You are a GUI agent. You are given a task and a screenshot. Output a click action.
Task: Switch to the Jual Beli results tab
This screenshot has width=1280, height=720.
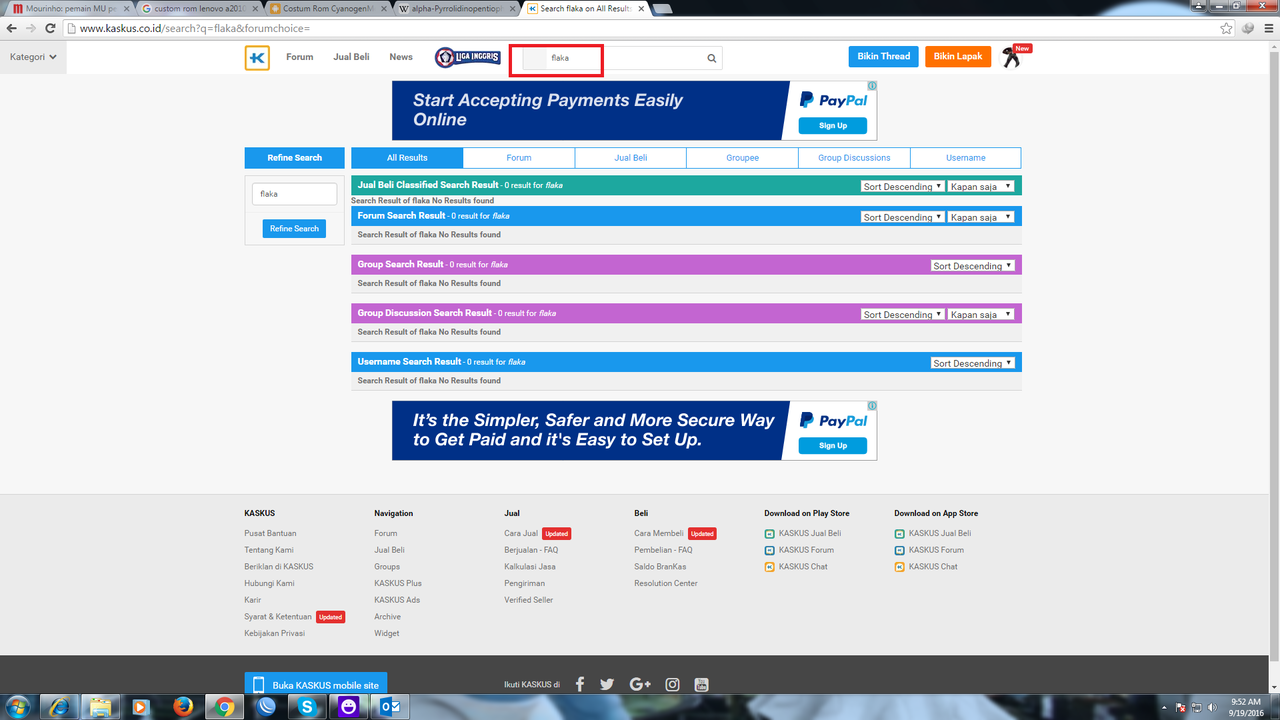(631, 158)
